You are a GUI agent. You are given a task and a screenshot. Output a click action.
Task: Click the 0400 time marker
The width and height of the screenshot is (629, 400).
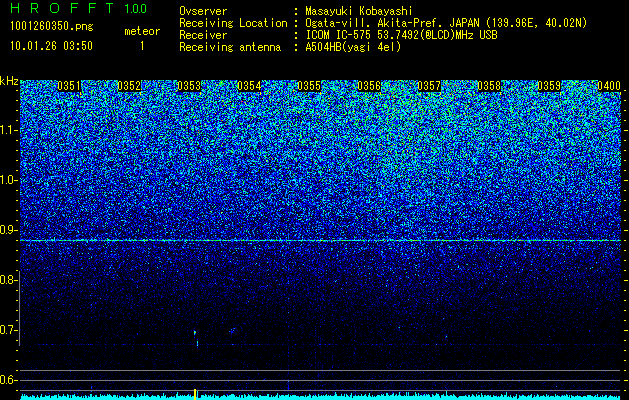pos(609,86)
